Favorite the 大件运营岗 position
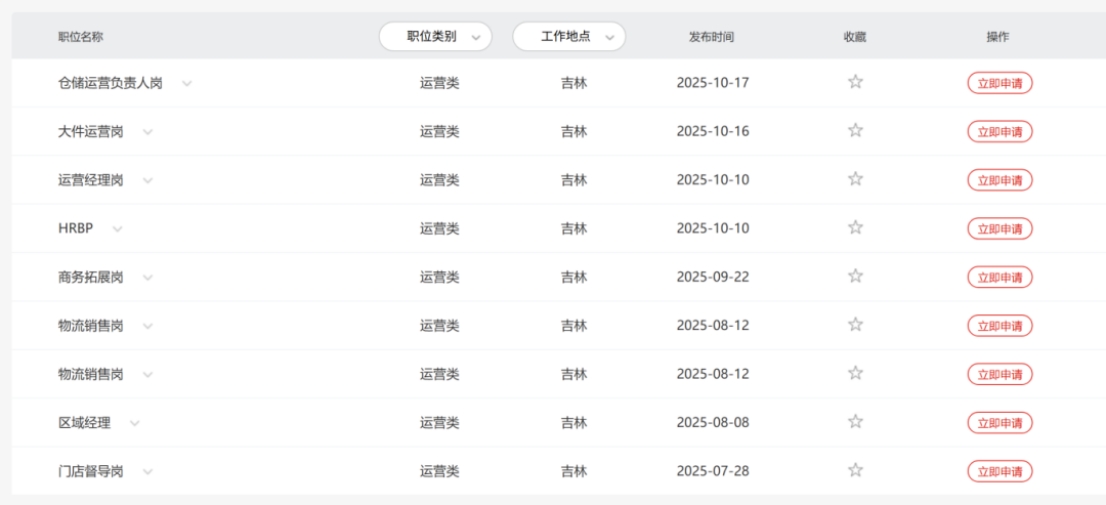Screen dimensions: 1106x505 point(855,131)
